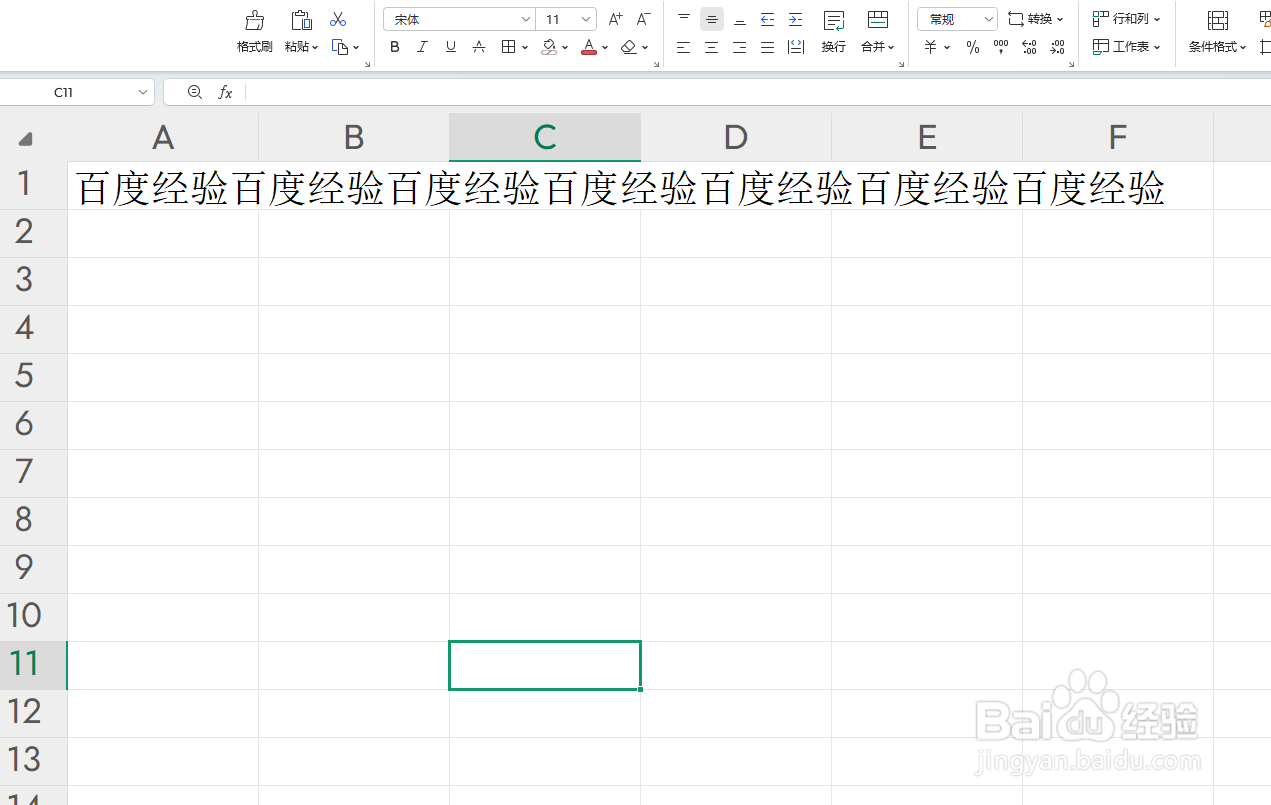This screenshot has height=805, width=1271.
Task: Click the merge cells (合并) button
Action: point(876,32)
